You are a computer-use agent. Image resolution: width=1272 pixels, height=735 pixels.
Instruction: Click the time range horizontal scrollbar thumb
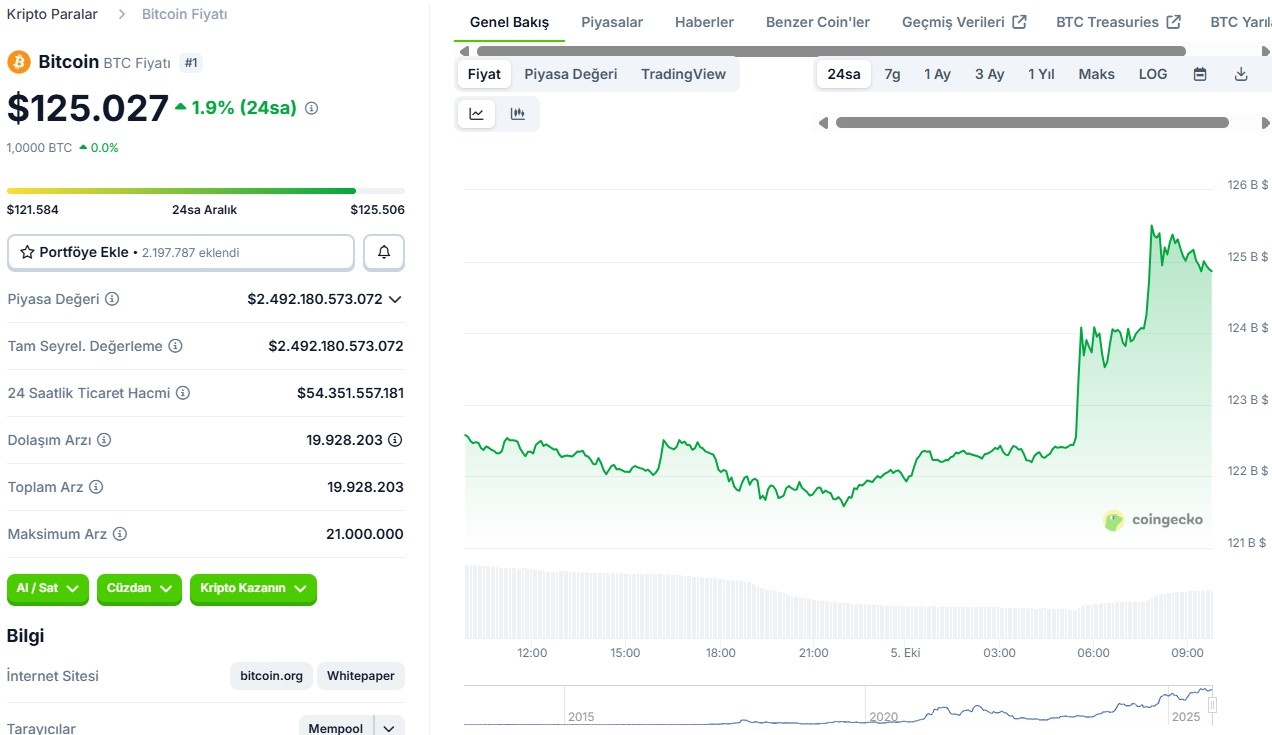click(1032, 123)
